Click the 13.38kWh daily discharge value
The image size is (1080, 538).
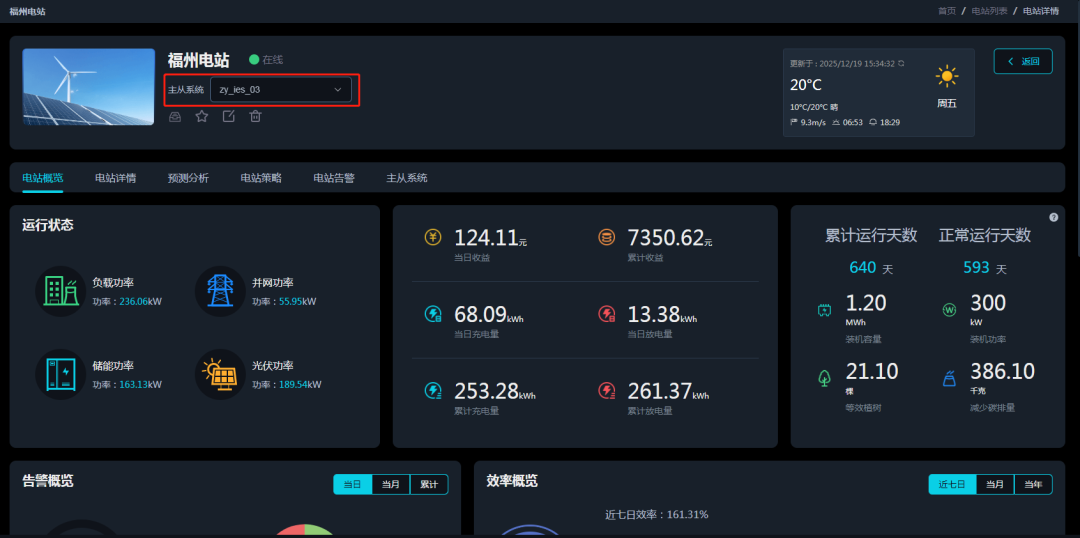pyautogui.click(x=662, y=315)
